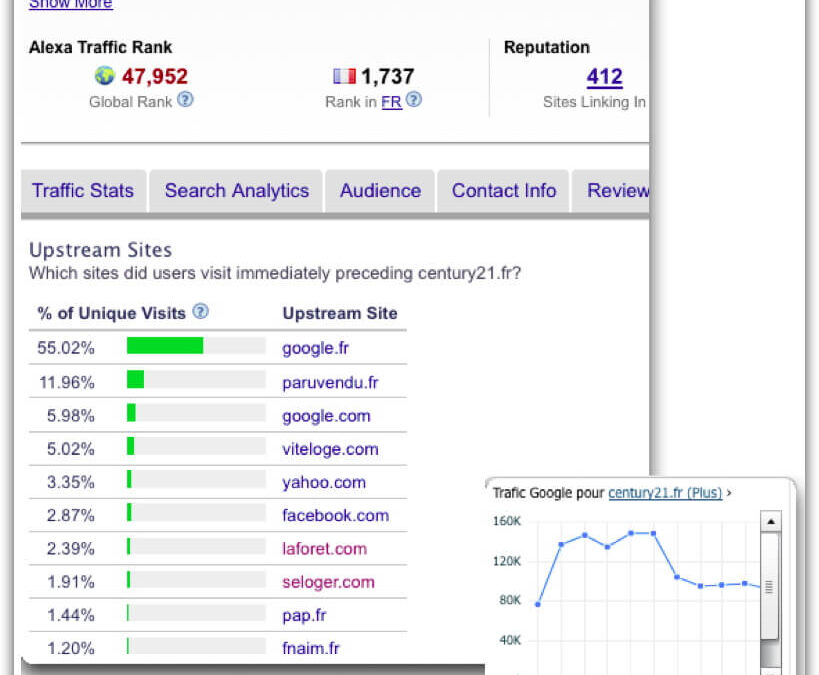
Task: Click first data point on Google traffic chart
Action: [537, 604]
